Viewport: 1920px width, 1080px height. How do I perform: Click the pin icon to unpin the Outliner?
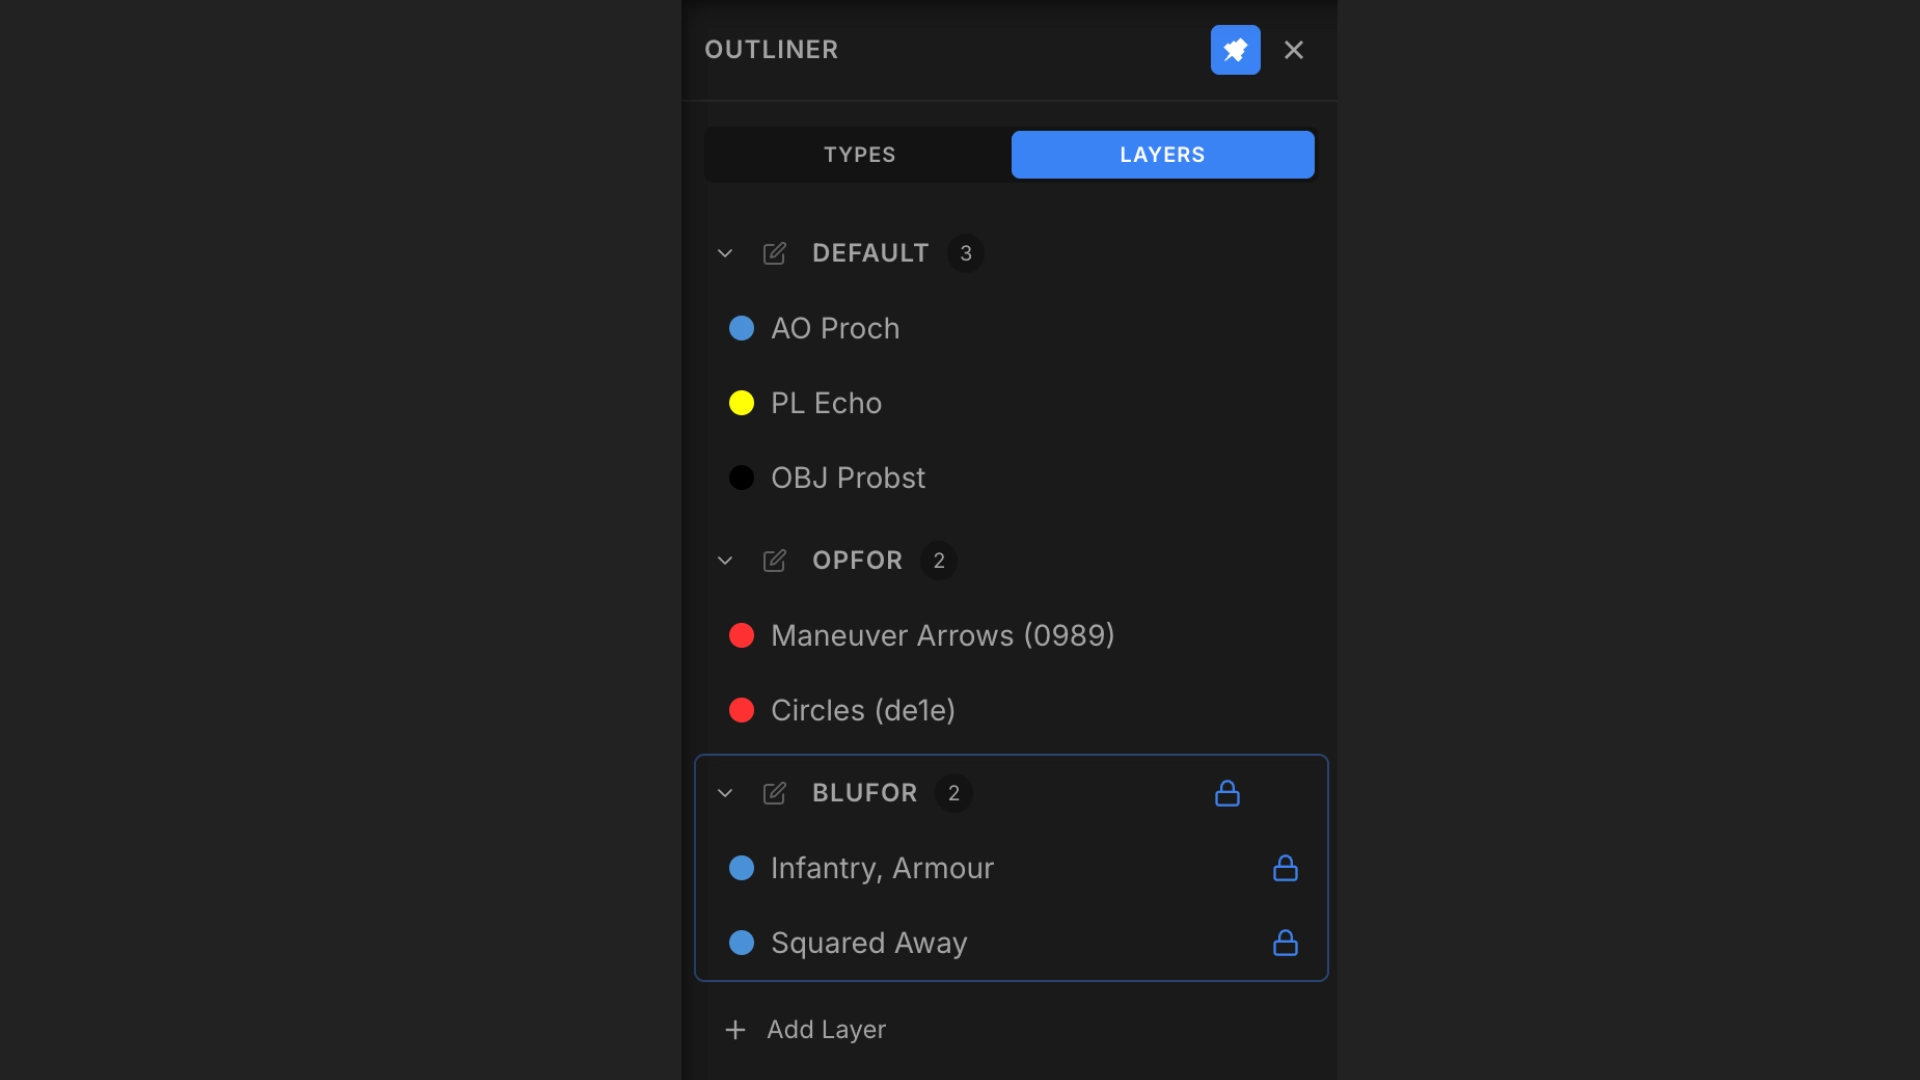click(1235, 50)
